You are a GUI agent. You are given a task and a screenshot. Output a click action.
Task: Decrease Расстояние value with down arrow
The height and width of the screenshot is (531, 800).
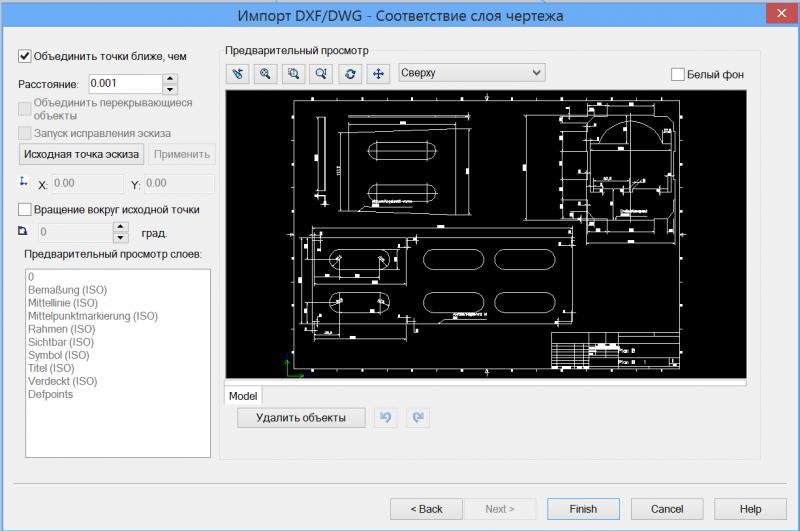coord(170,89)
